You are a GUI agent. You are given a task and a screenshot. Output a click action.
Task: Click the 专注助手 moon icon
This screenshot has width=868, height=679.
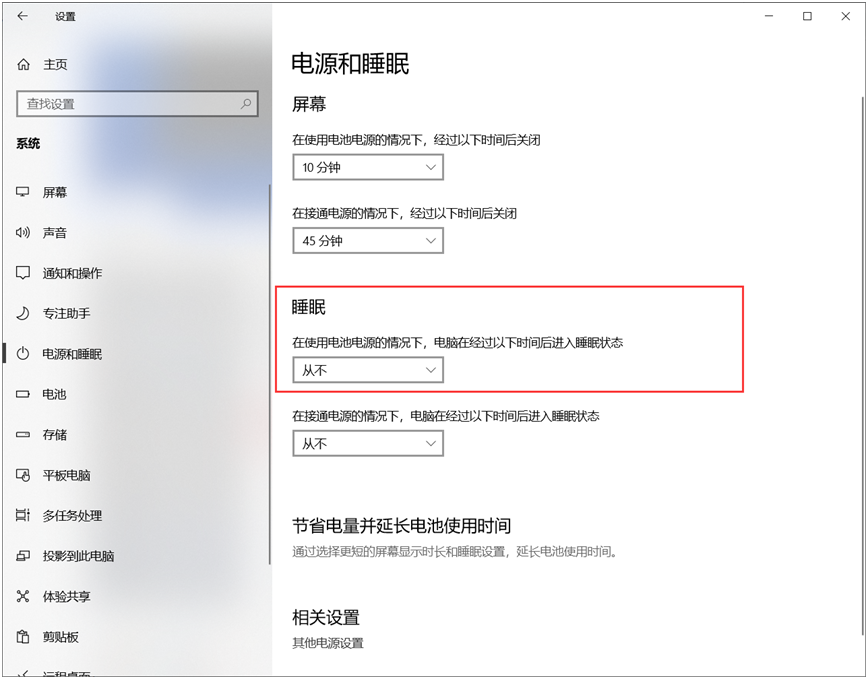23,313
